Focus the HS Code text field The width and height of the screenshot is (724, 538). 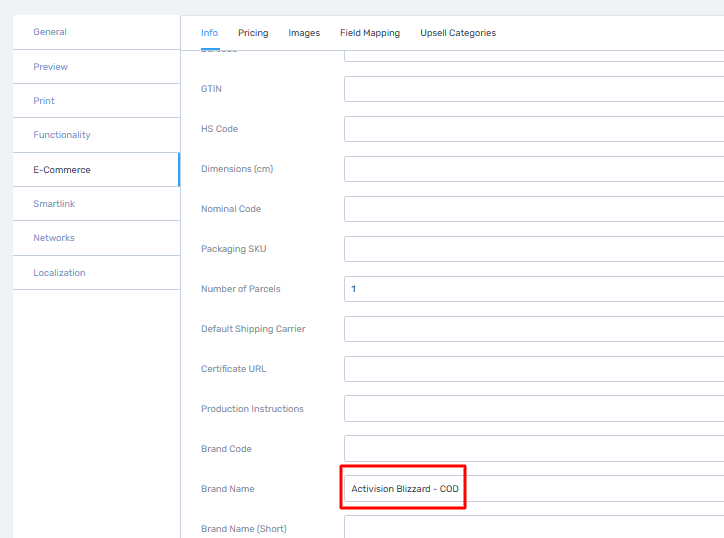pyautogui.click(x=533, y=129)
